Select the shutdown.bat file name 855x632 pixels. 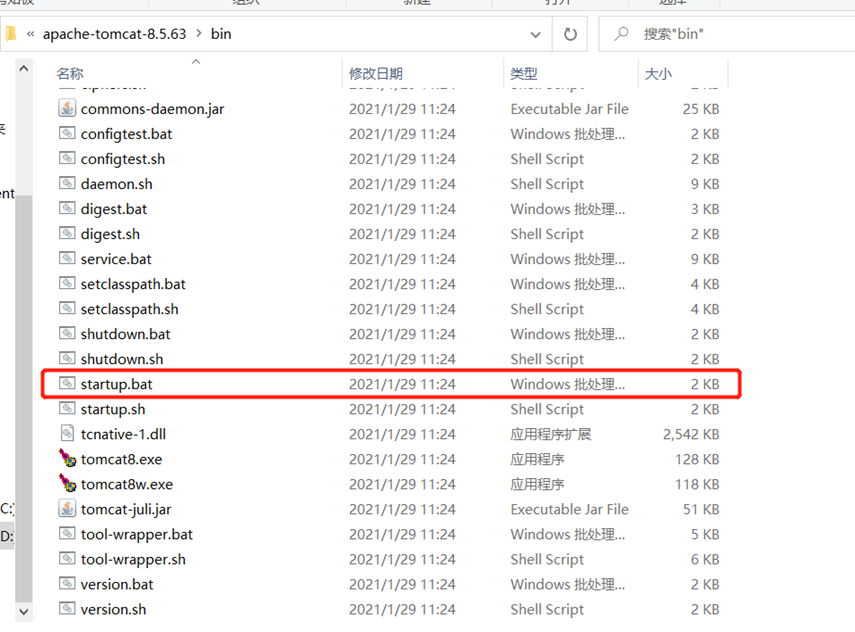pos(125,334)
